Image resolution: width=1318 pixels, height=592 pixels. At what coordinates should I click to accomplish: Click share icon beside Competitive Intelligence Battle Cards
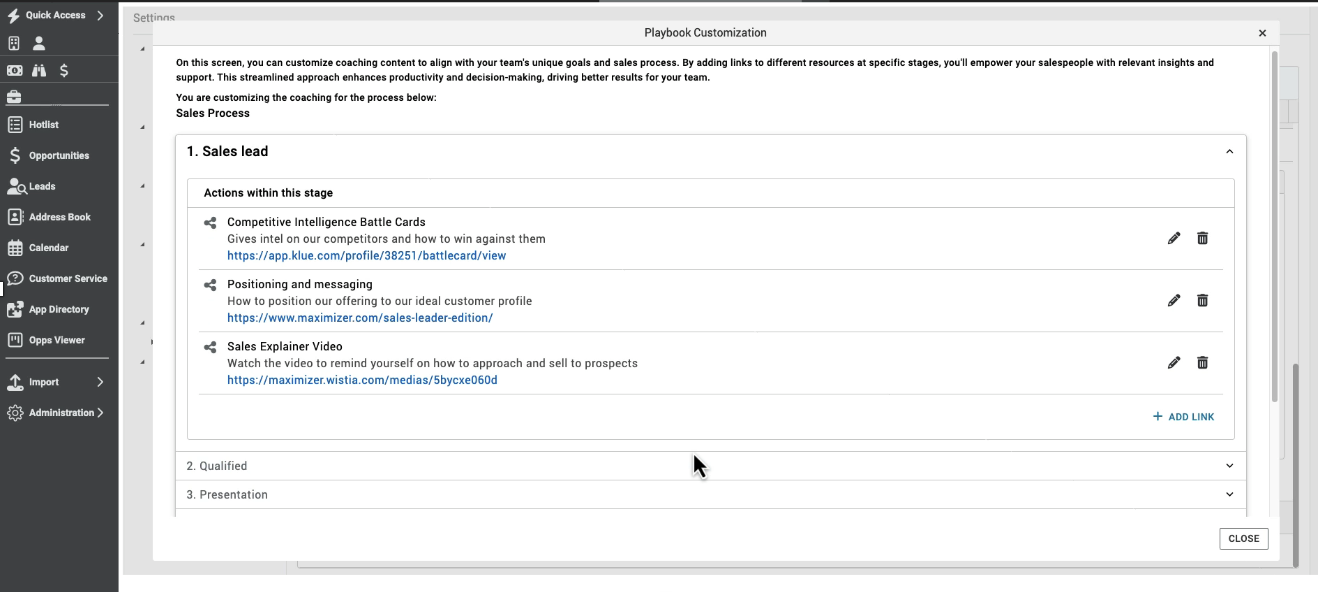210,223
